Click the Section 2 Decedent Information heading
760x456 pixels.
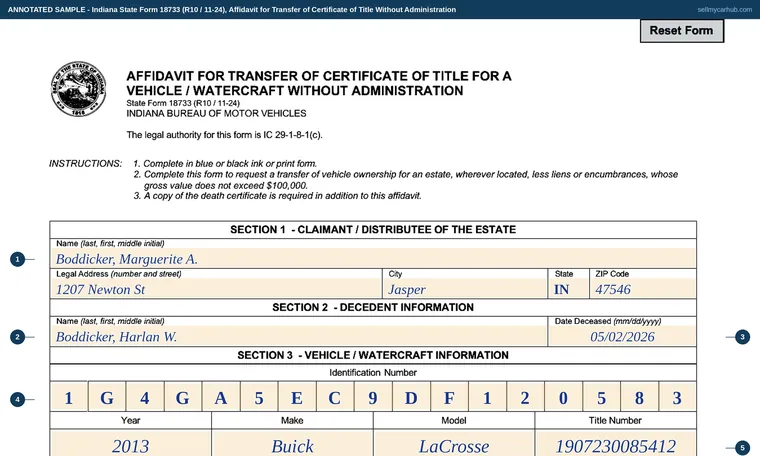(x=373, y=307)
